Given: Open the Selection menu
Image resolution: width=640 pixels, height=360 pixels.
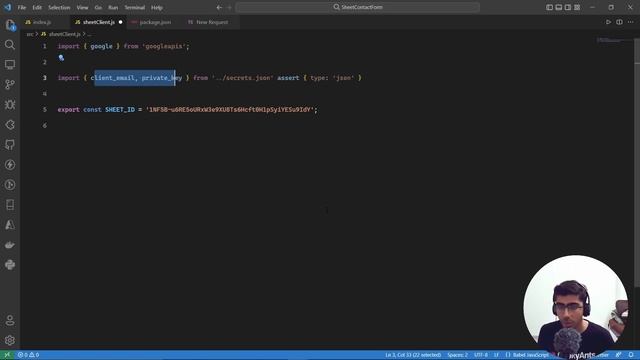Looking at the screenshot, I should click(59, 7).
